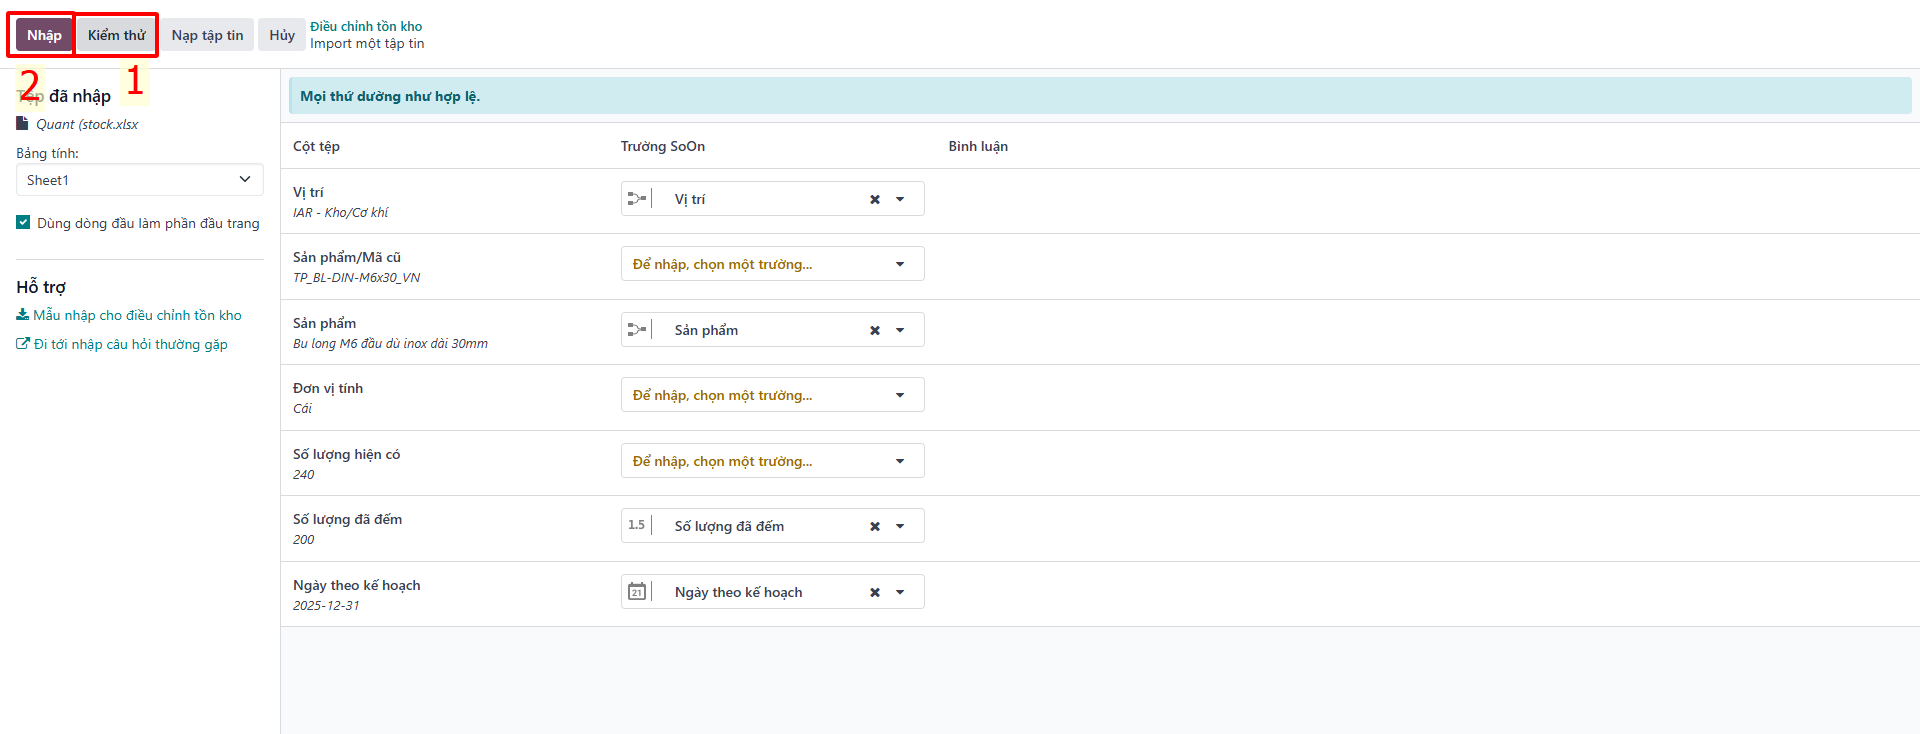Click the Hỗ trợ heading

(41, 287)
